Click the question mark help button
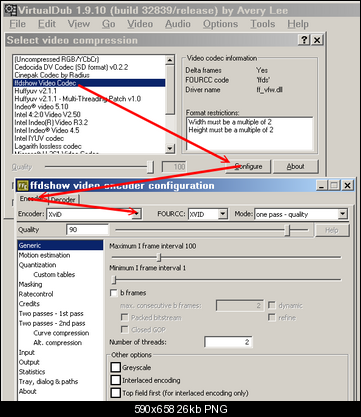This screenshot has height=417, width=361. tap(304, 40)
